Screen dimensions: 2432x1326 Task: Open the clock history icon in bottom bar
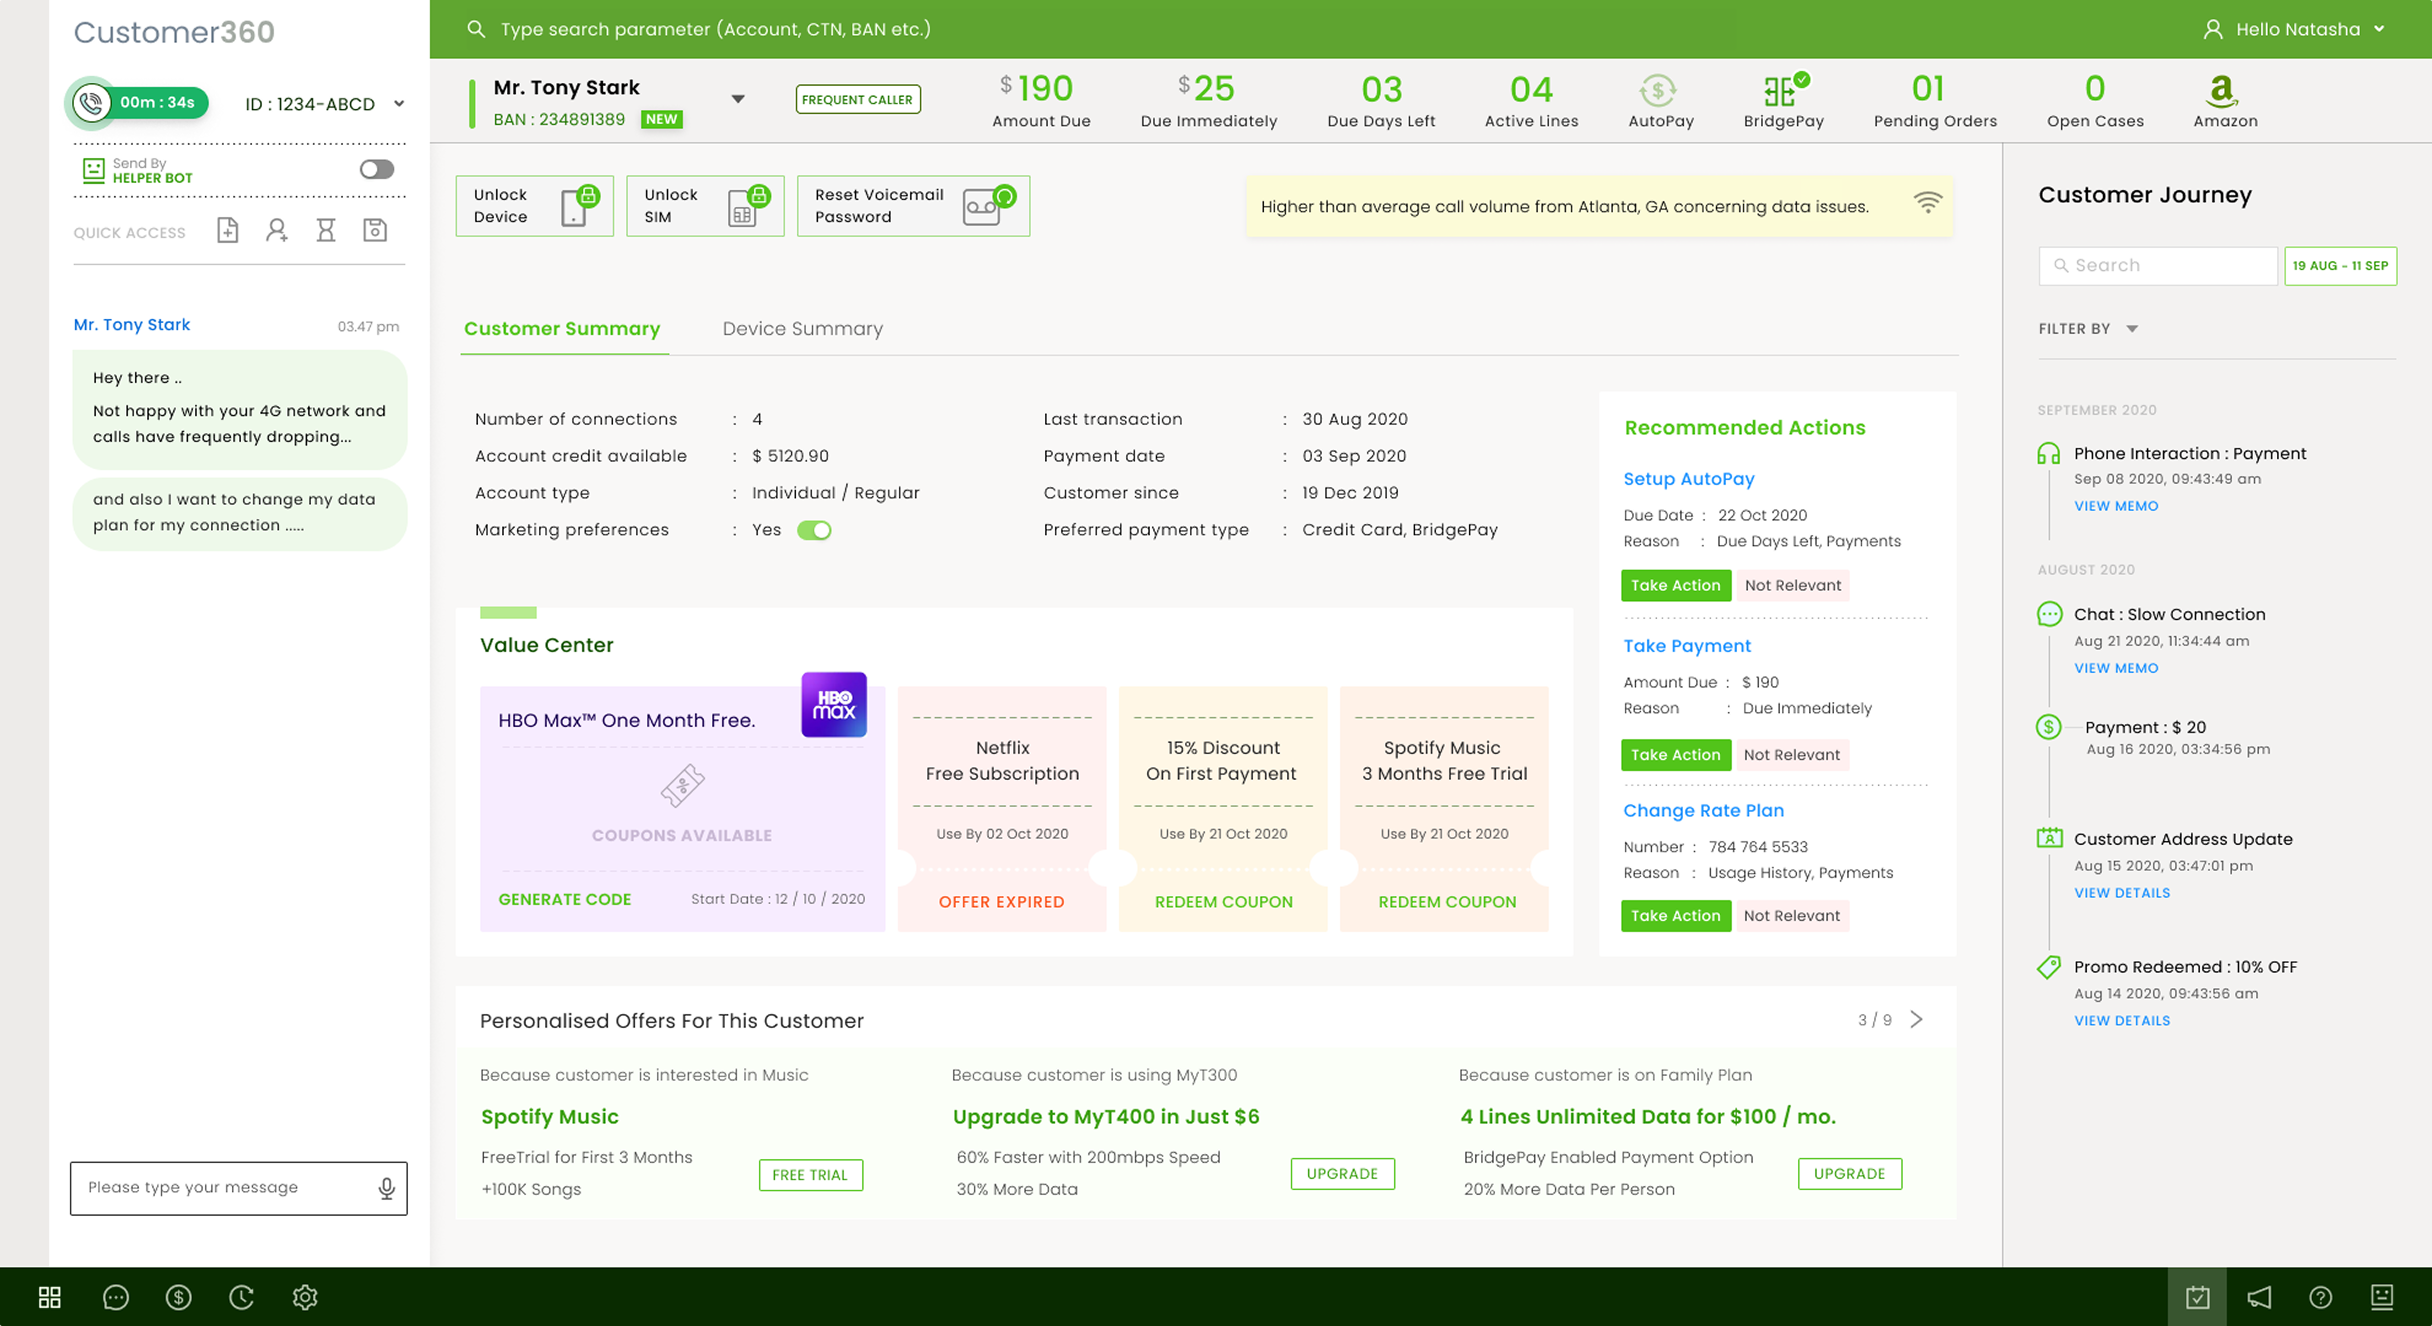pyautogui.click(x=242, y=1297)
